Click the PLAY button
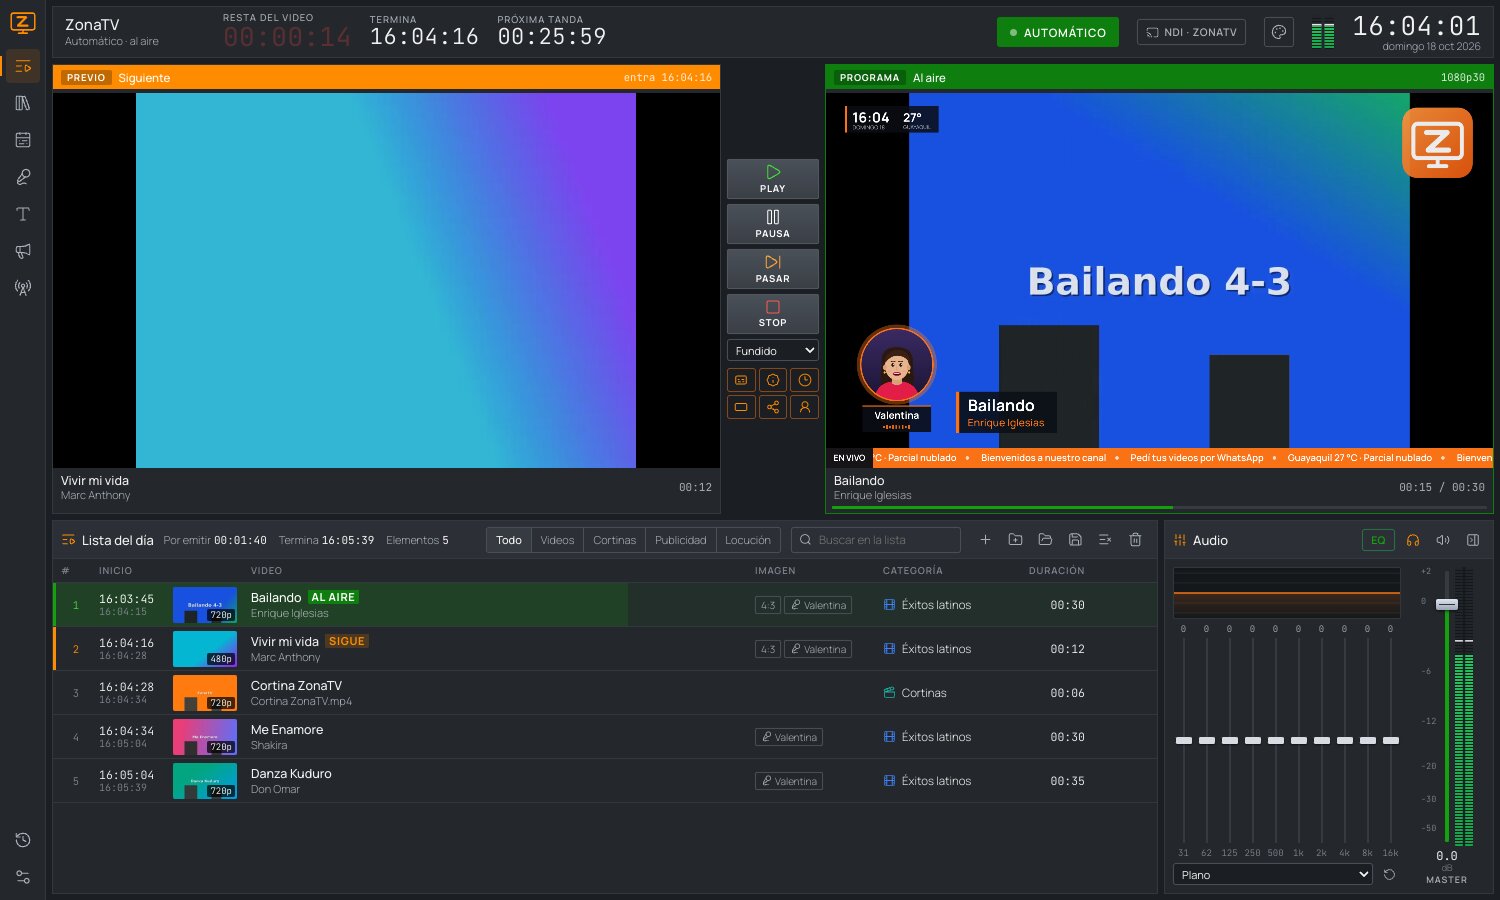1500x900 pixels. point(773,179)
